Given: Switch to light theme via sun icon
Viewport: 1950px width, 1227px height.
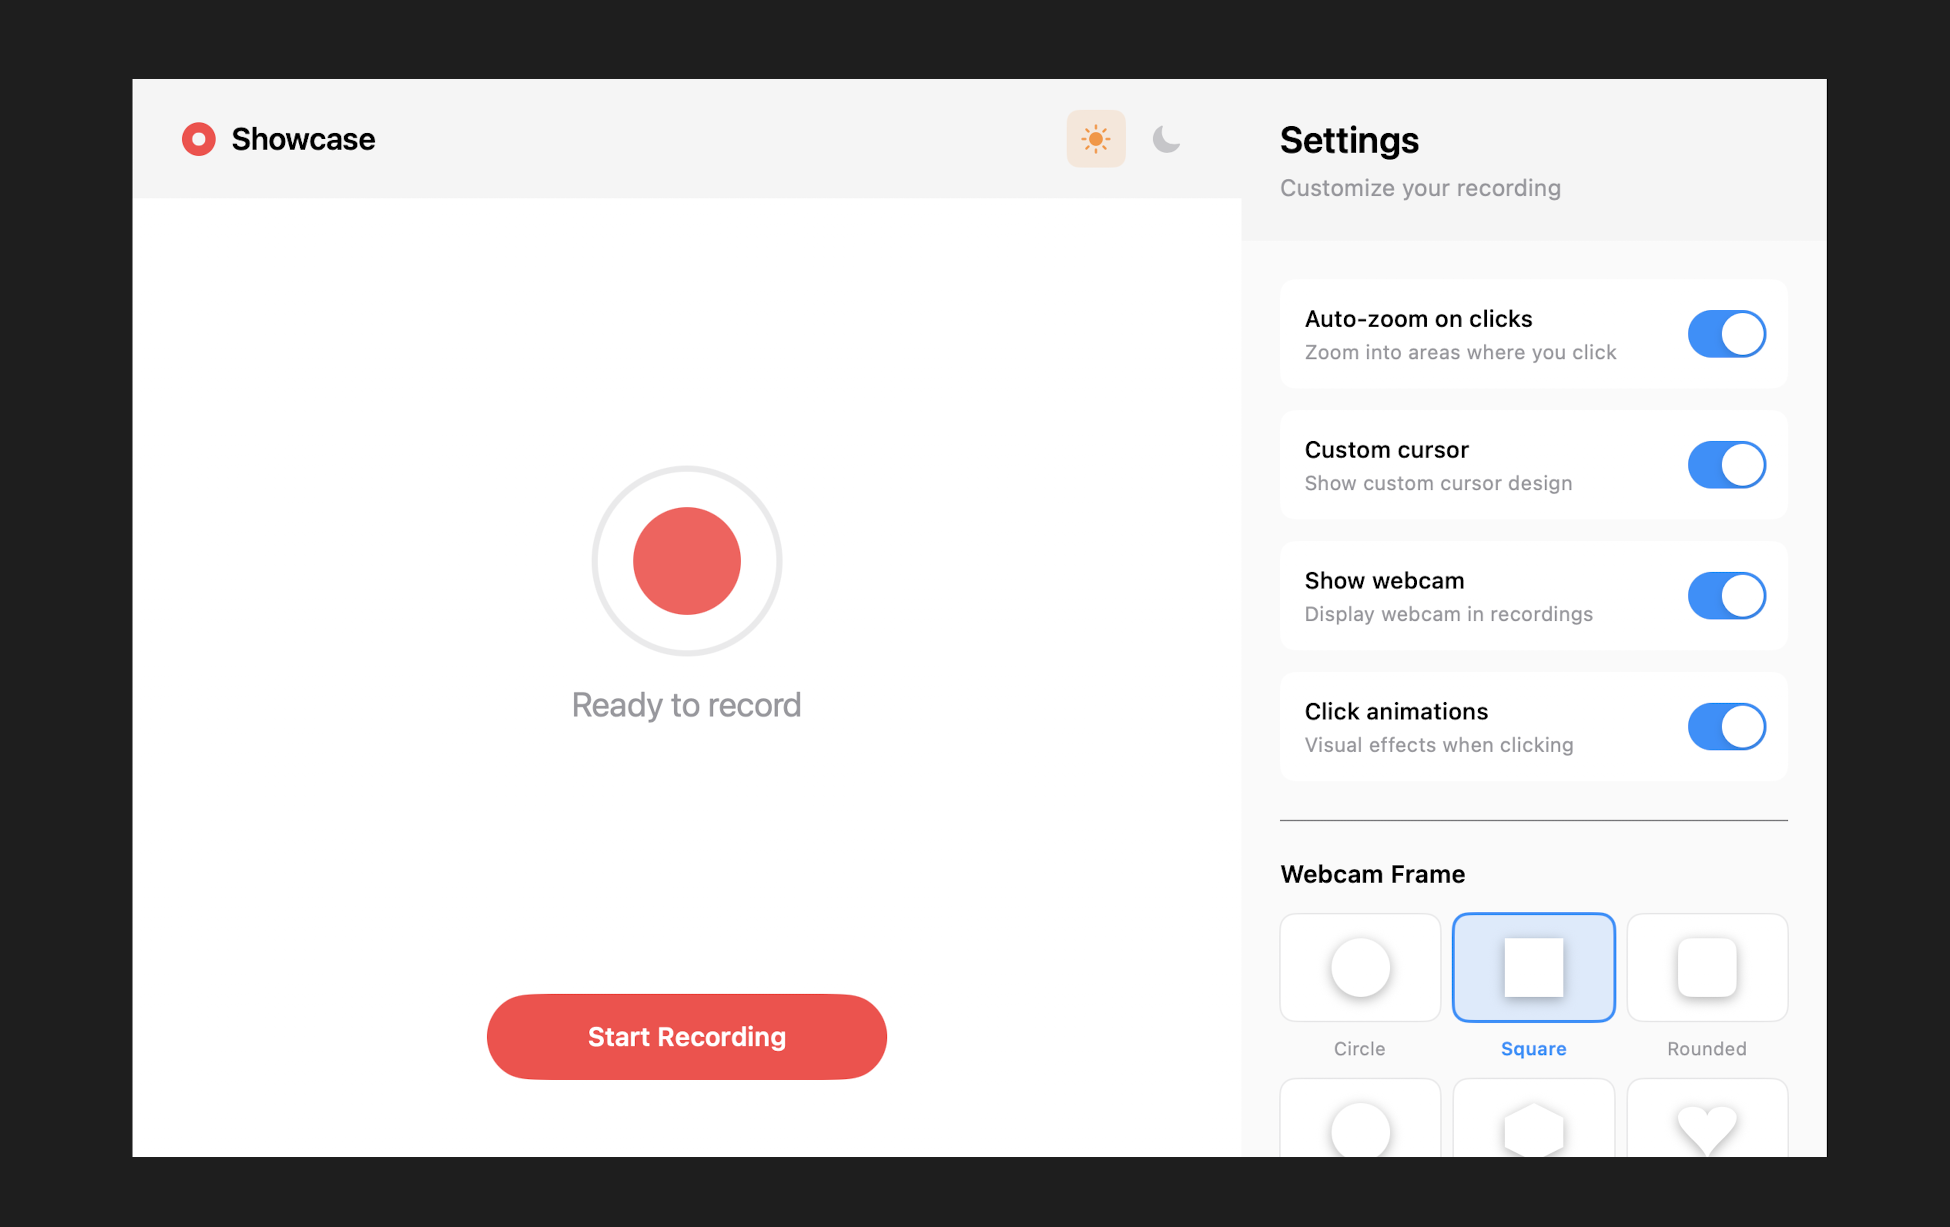Looking at the screenshot, I should click(x=1096, y=139).
